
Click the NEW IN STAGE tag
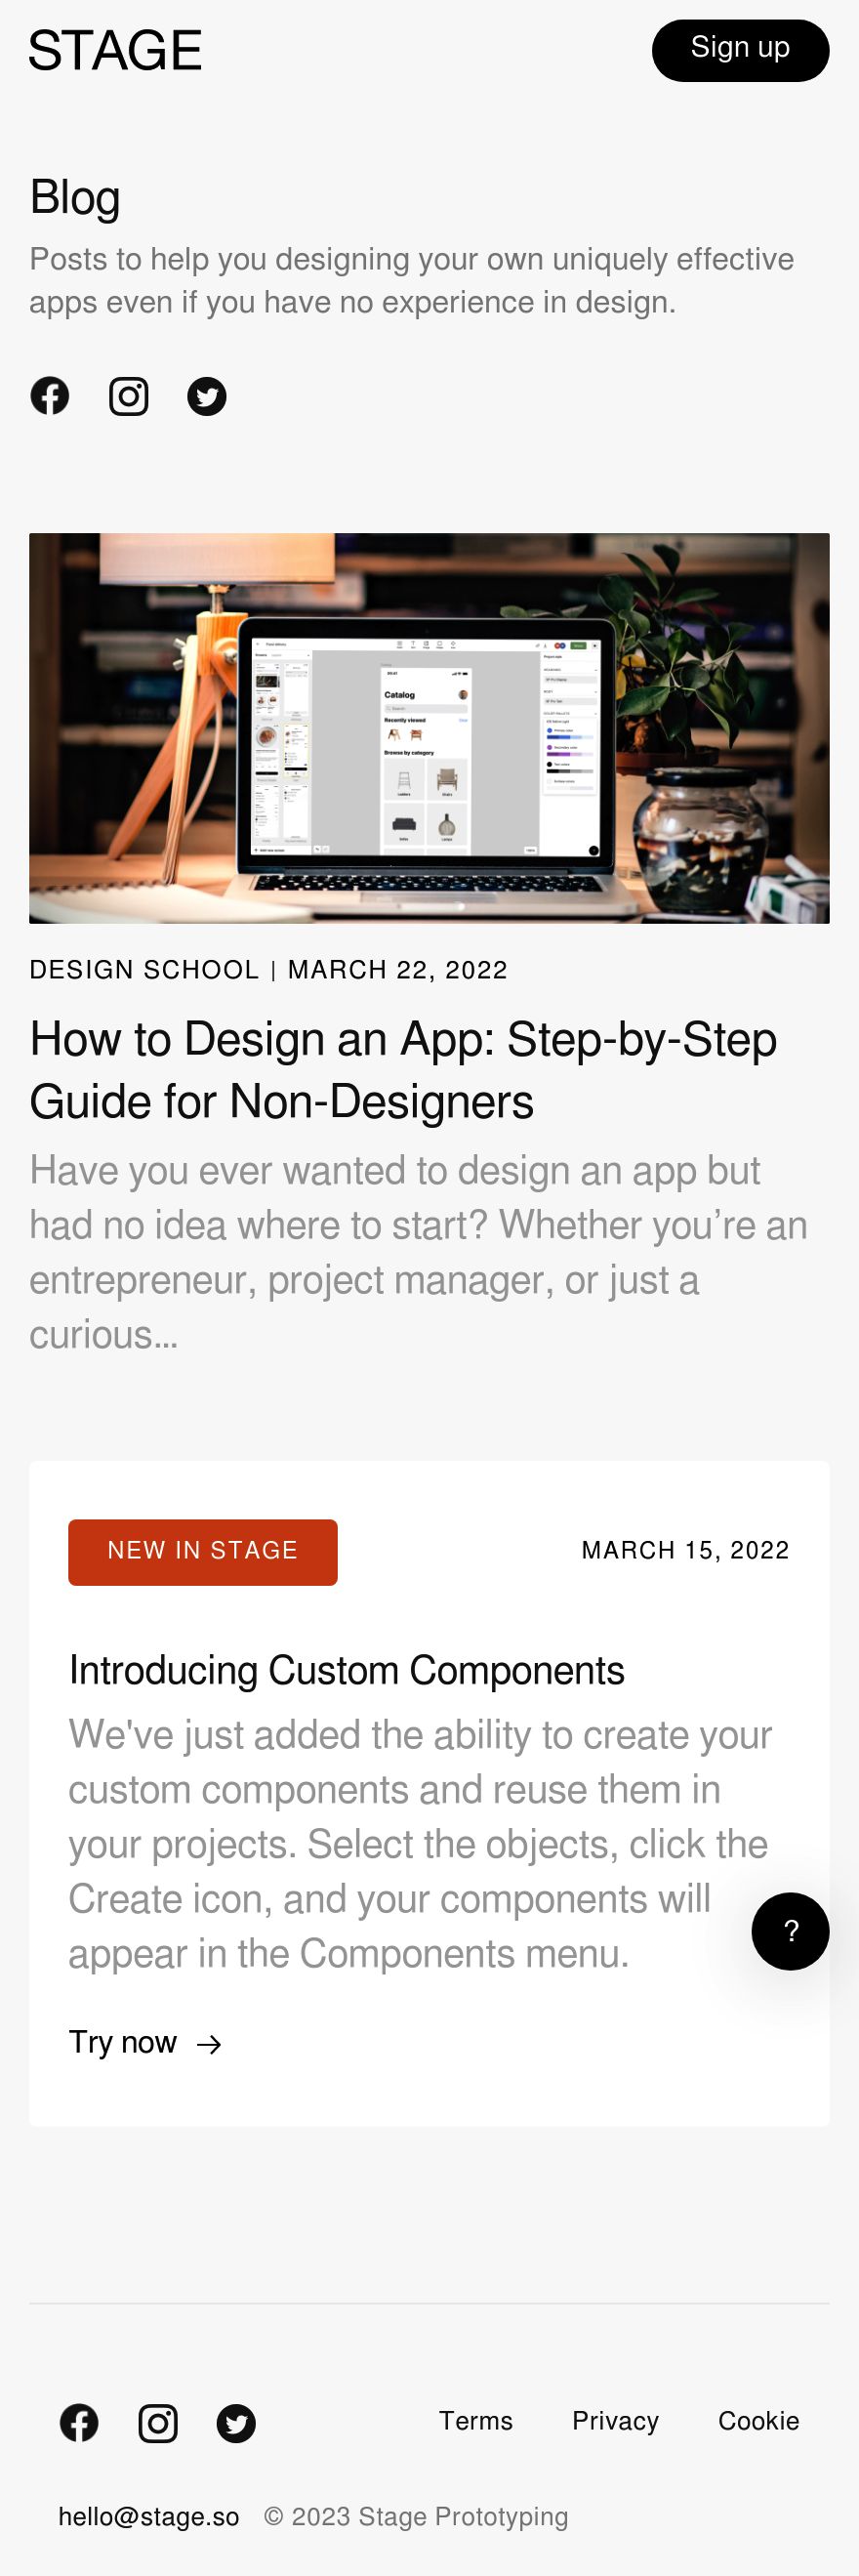[x=203, y=1551]
